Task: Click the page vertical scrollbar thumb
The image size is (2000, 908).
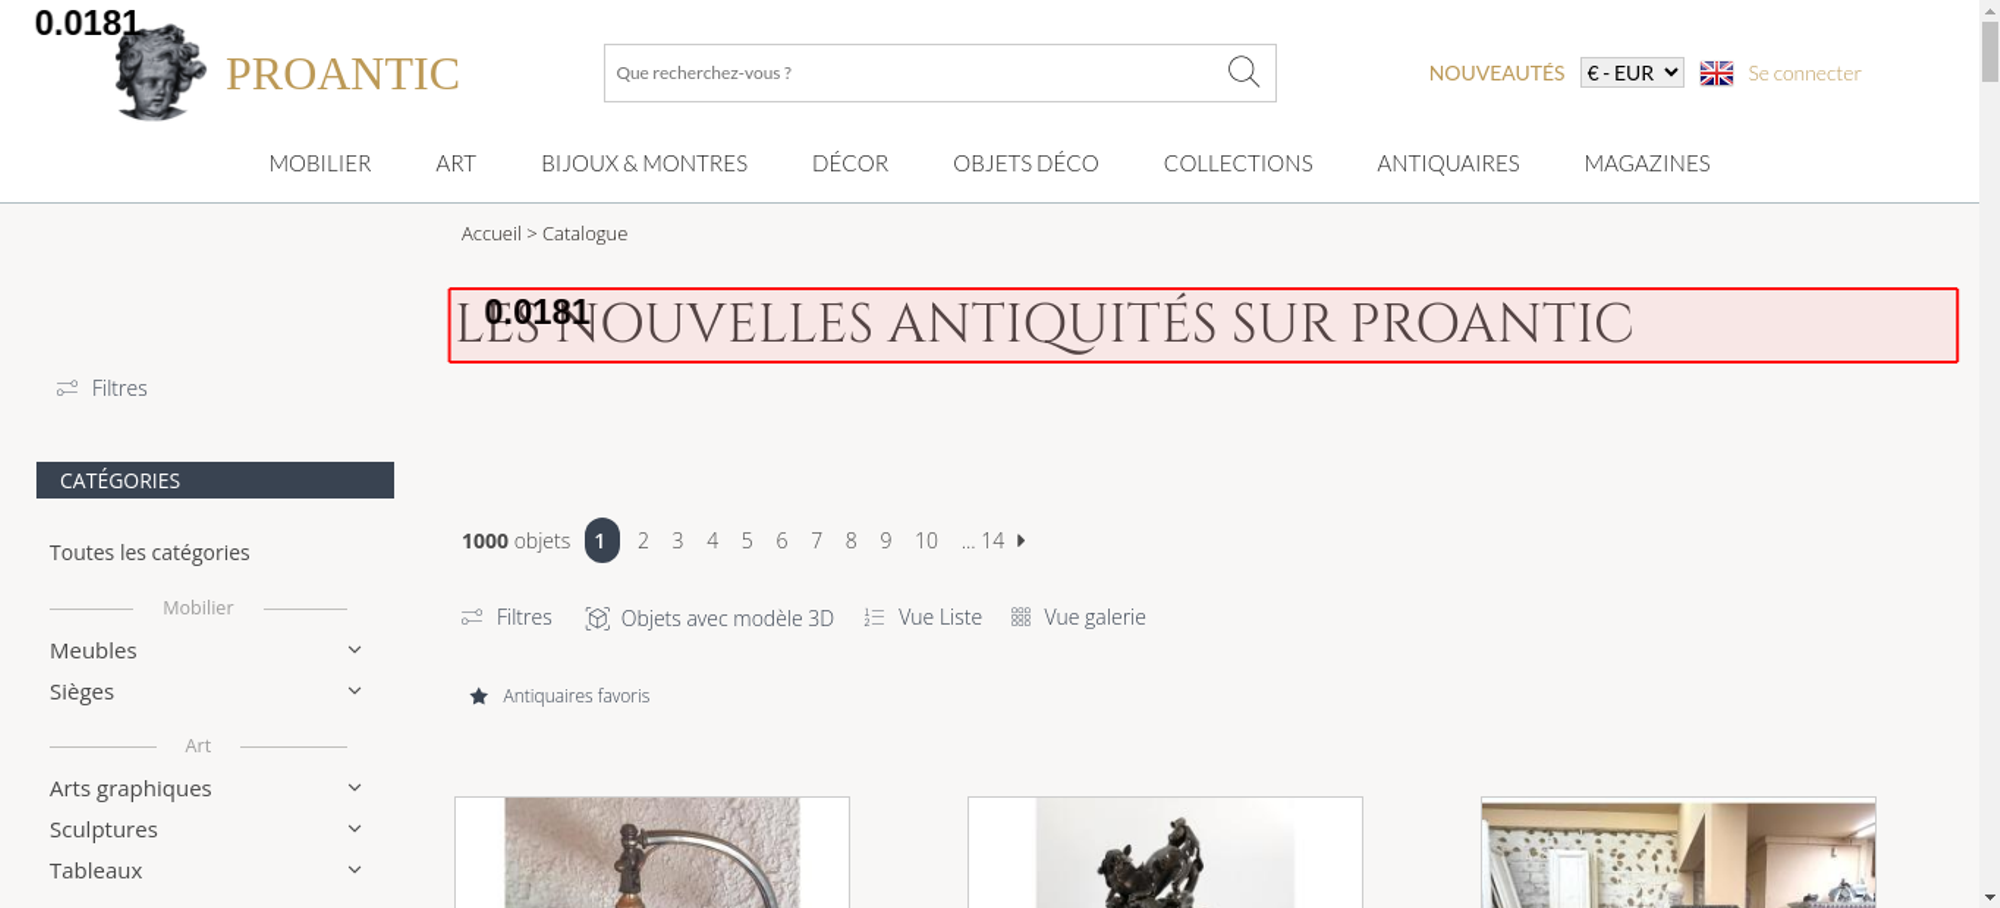Action: click(x=1990, y=52)
